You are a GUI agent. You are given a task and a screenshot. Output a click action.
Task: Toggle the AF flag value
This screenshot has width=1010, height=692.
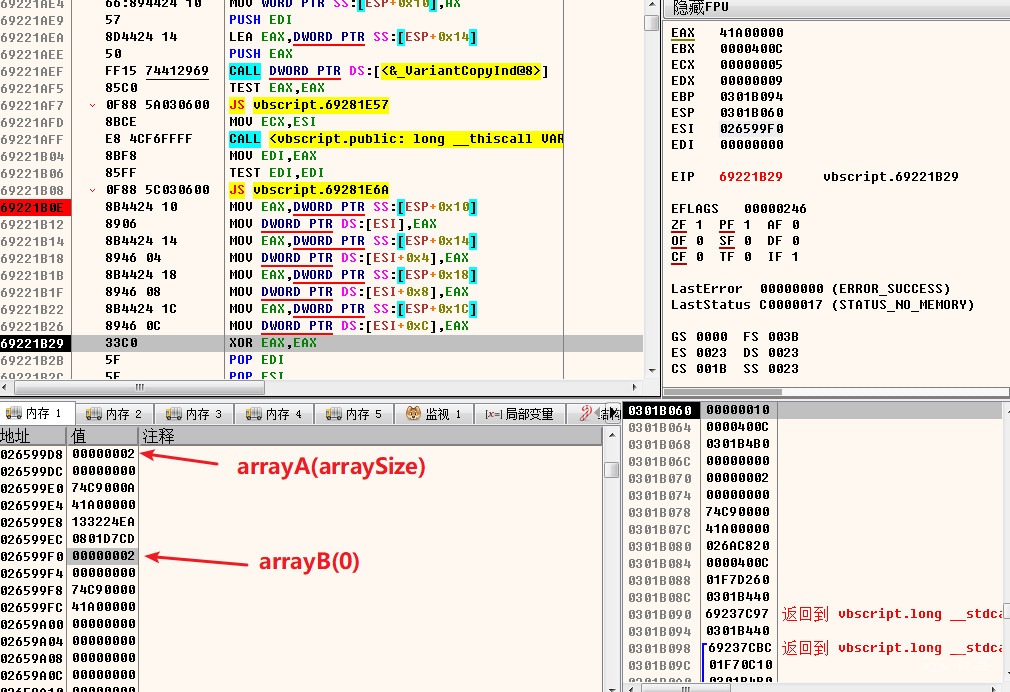[x=796, y=225]
